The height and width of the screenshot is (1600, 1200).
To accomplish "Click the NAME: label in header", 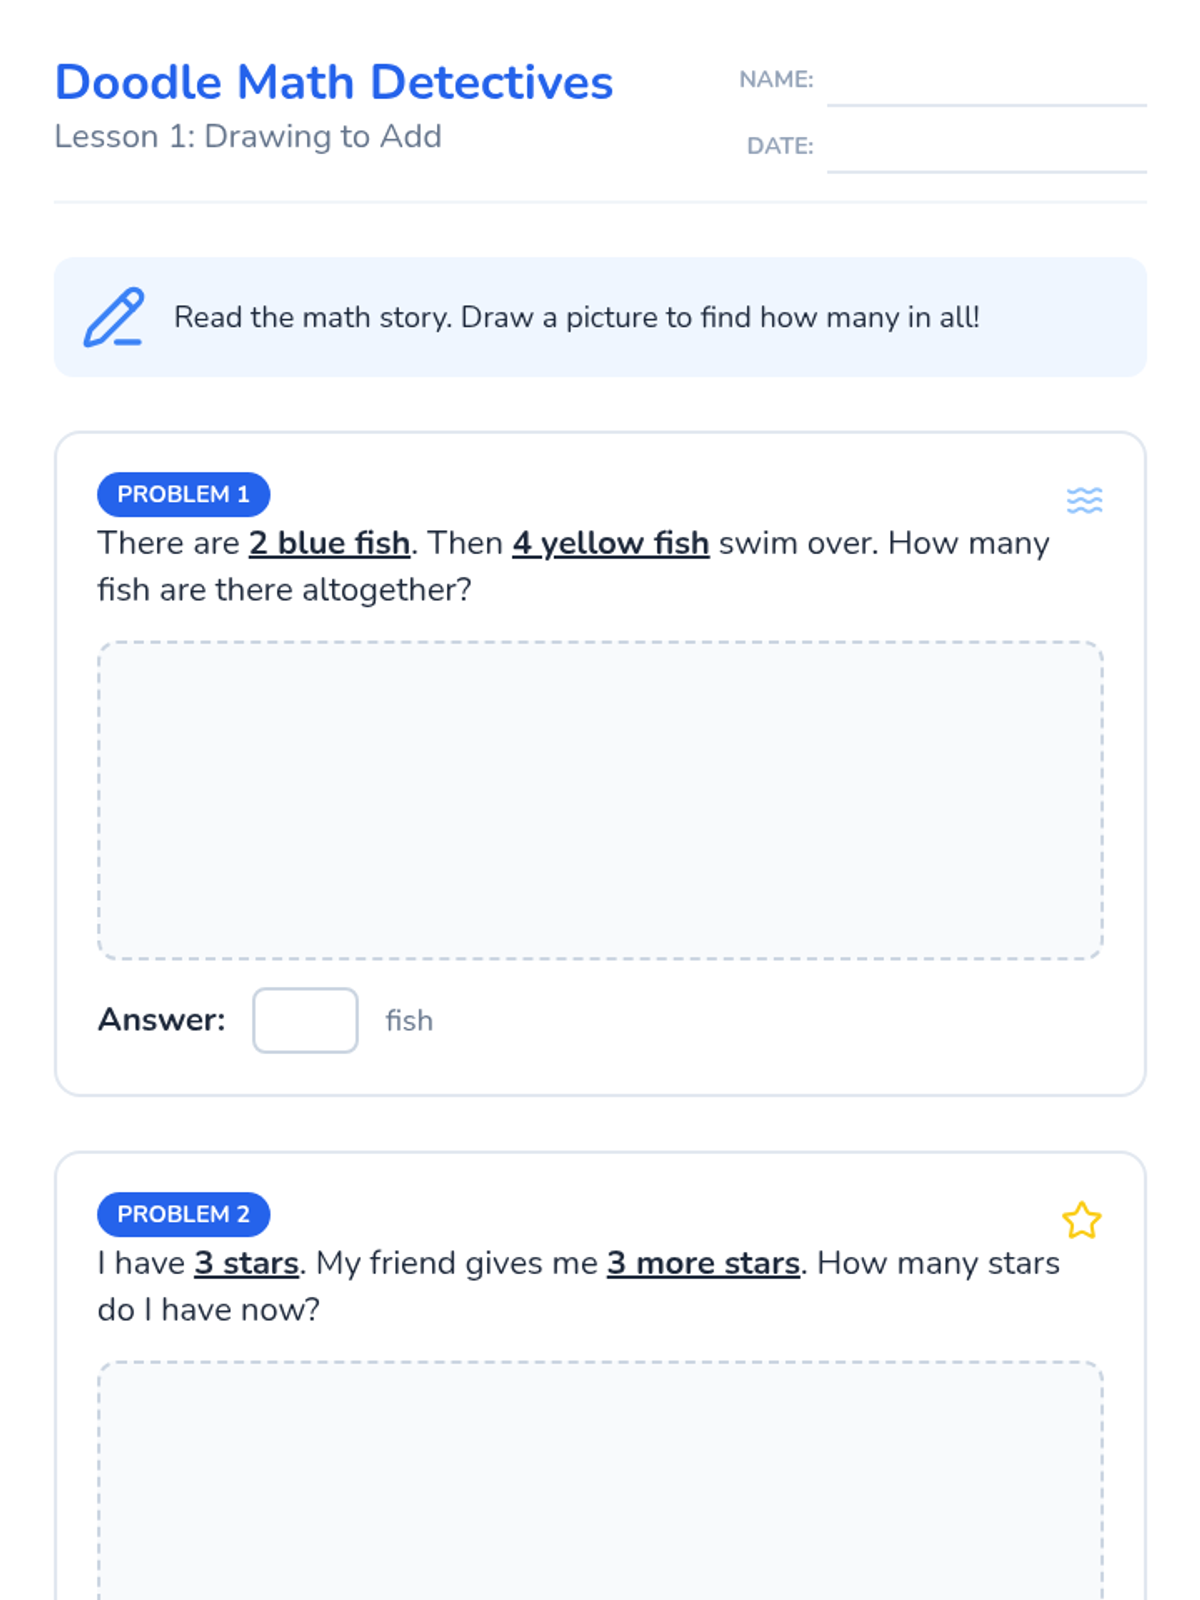I will (776, 79).
